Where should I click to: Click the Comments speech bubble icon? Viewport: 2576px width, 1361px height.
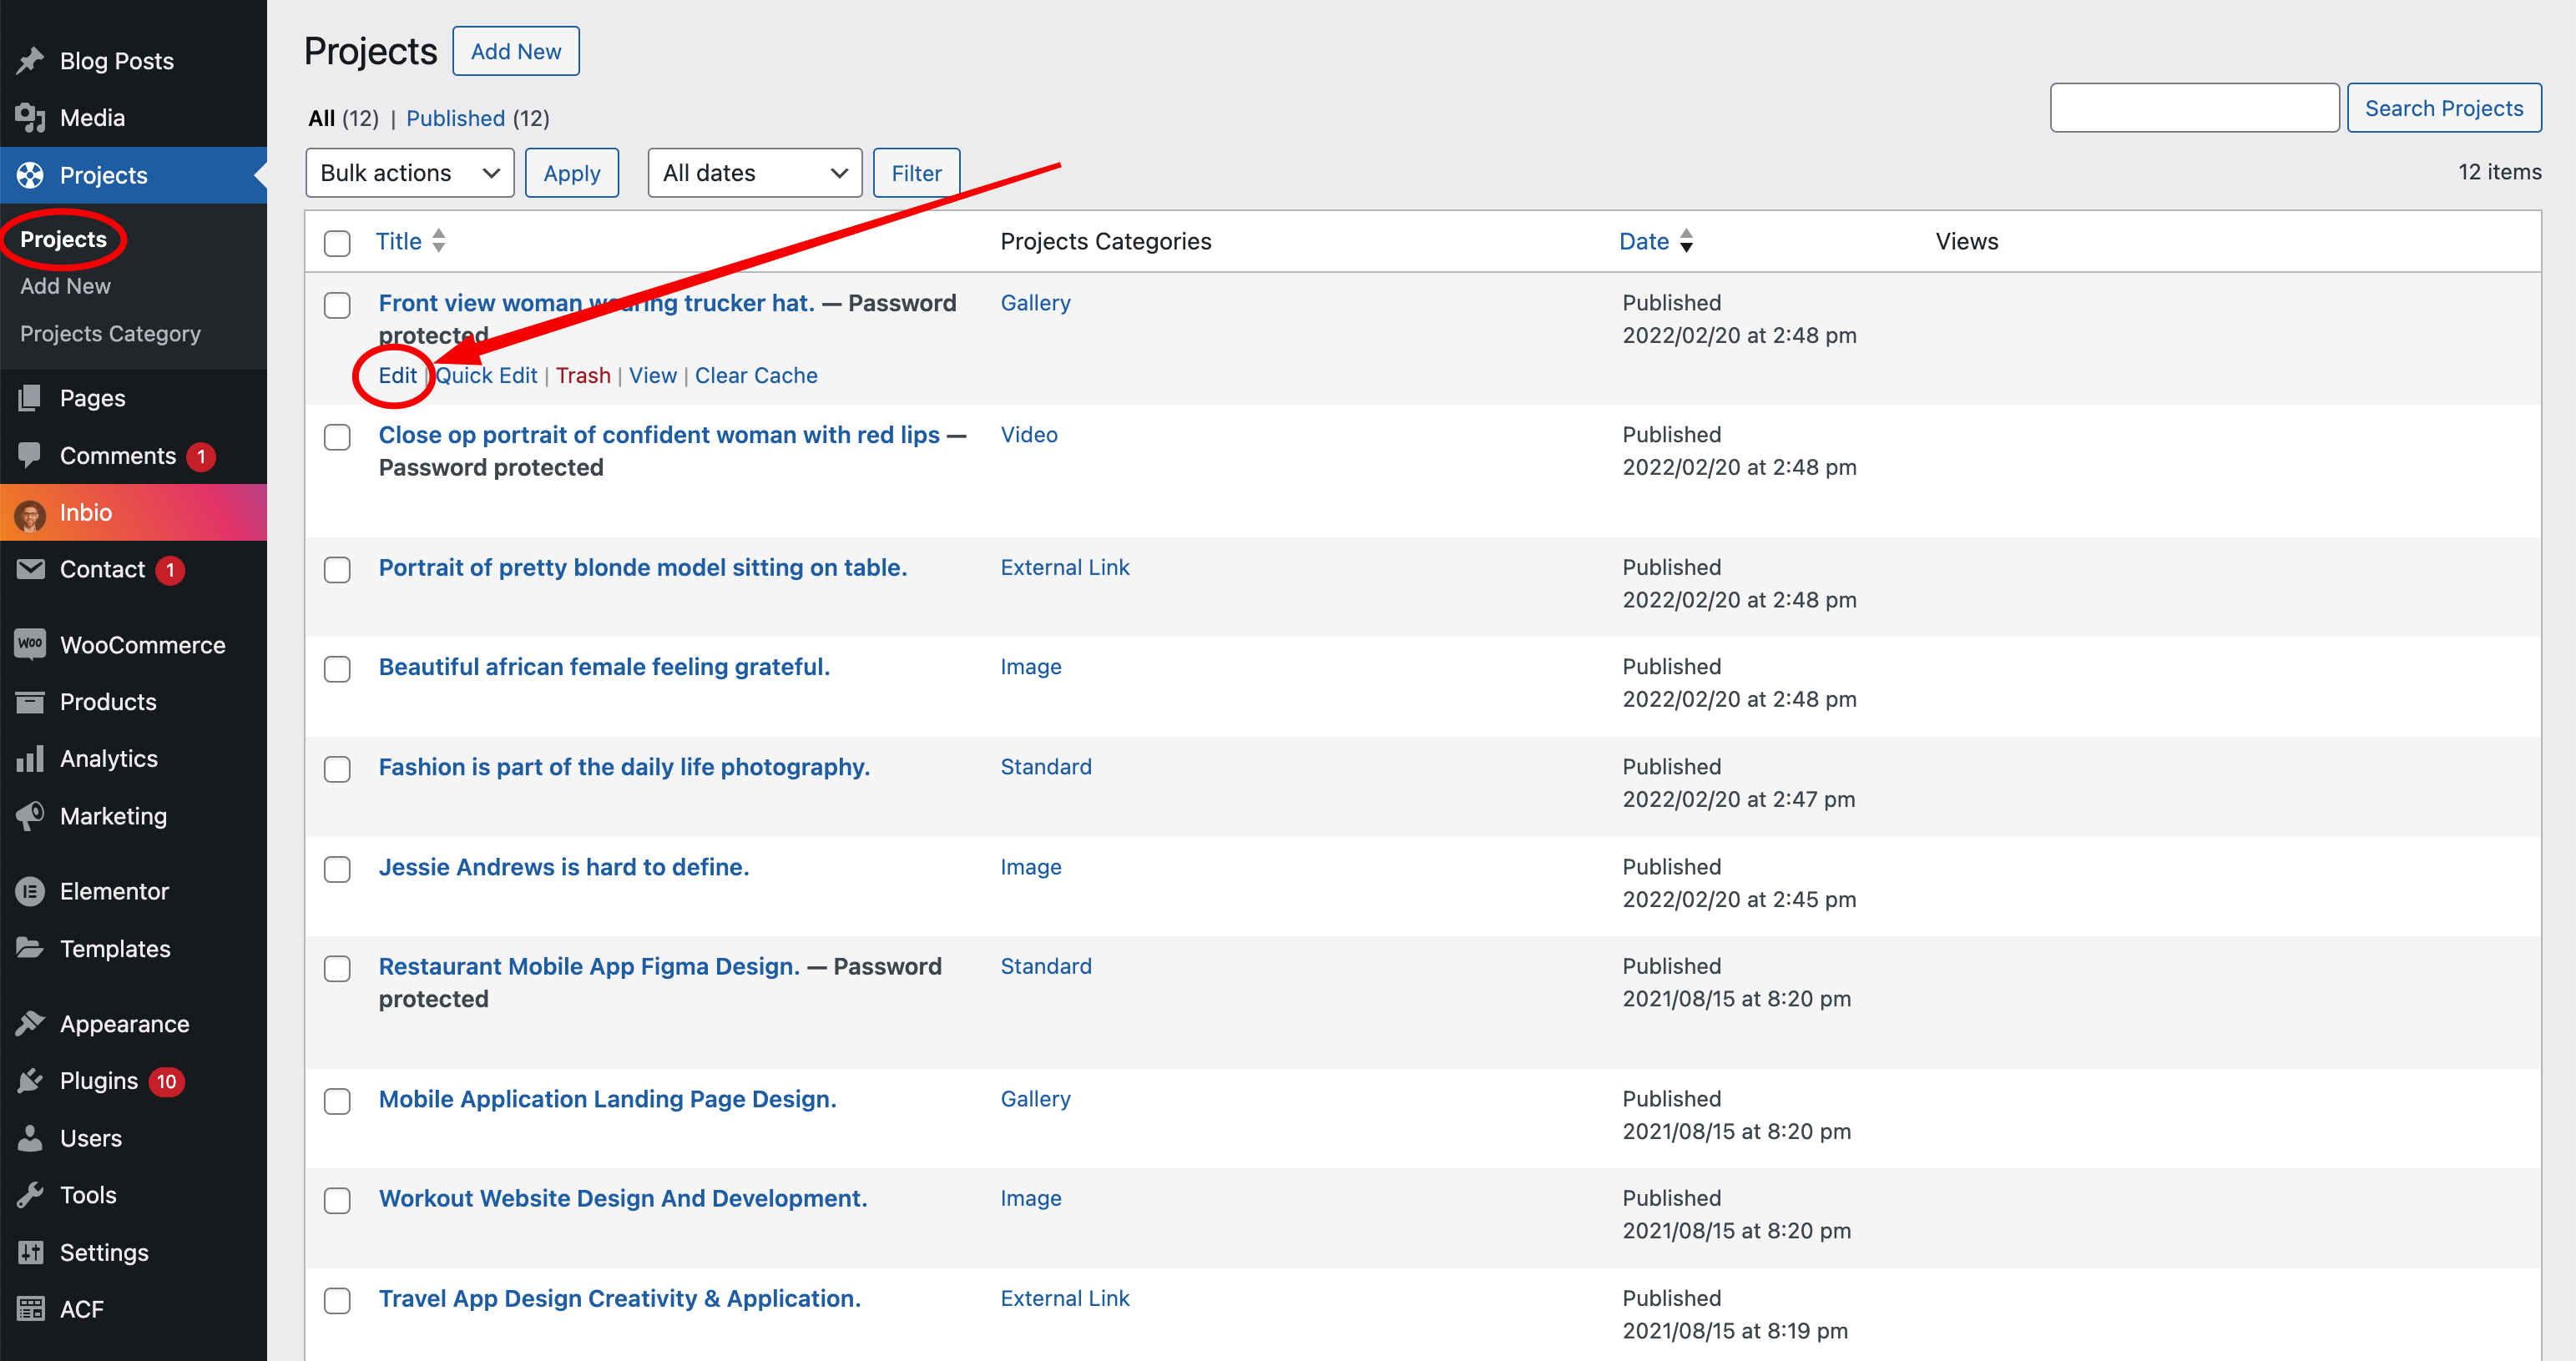pos(30,455)
